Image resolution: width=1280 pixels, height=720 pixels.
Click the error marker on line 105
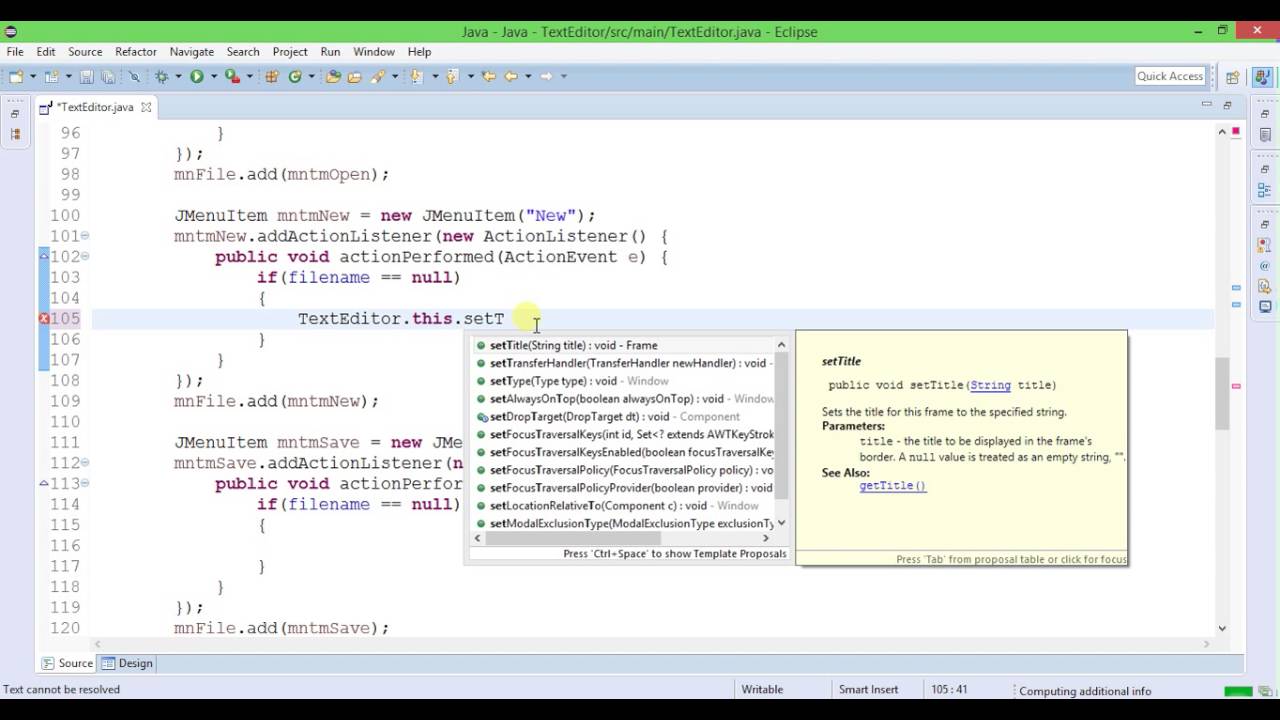[x=44, y=319]
